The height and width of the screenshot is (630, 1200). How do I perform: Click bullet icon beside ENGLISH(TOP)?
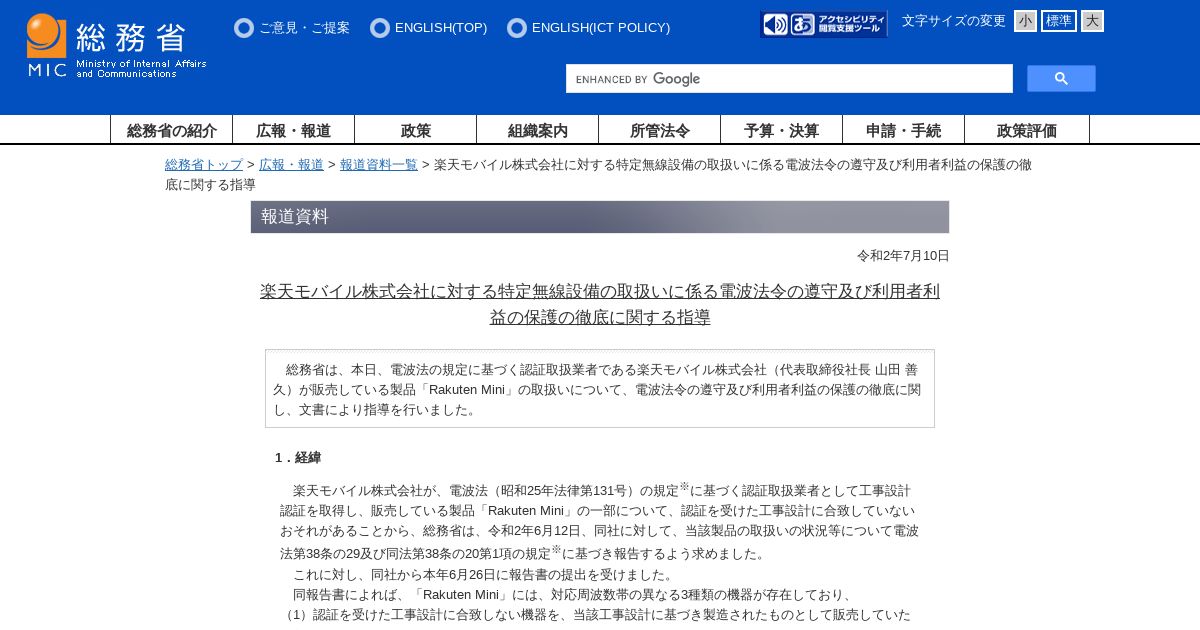(x=380, y=28)
